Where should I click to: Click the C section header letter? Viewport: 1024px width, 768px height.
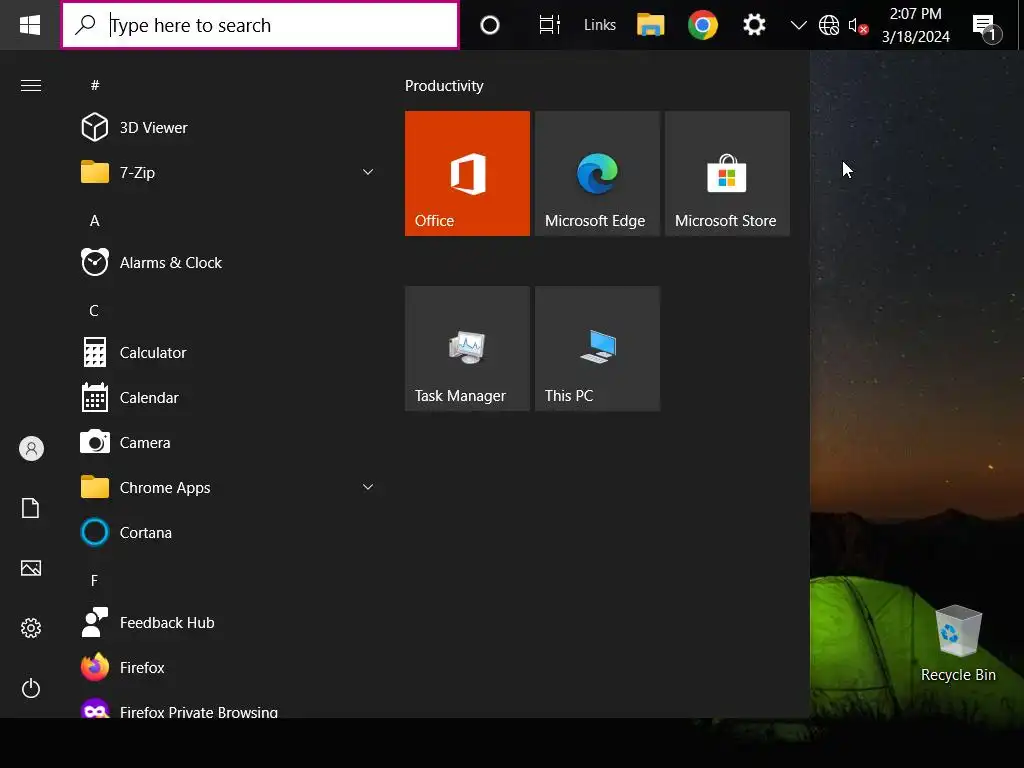[94, 310]
